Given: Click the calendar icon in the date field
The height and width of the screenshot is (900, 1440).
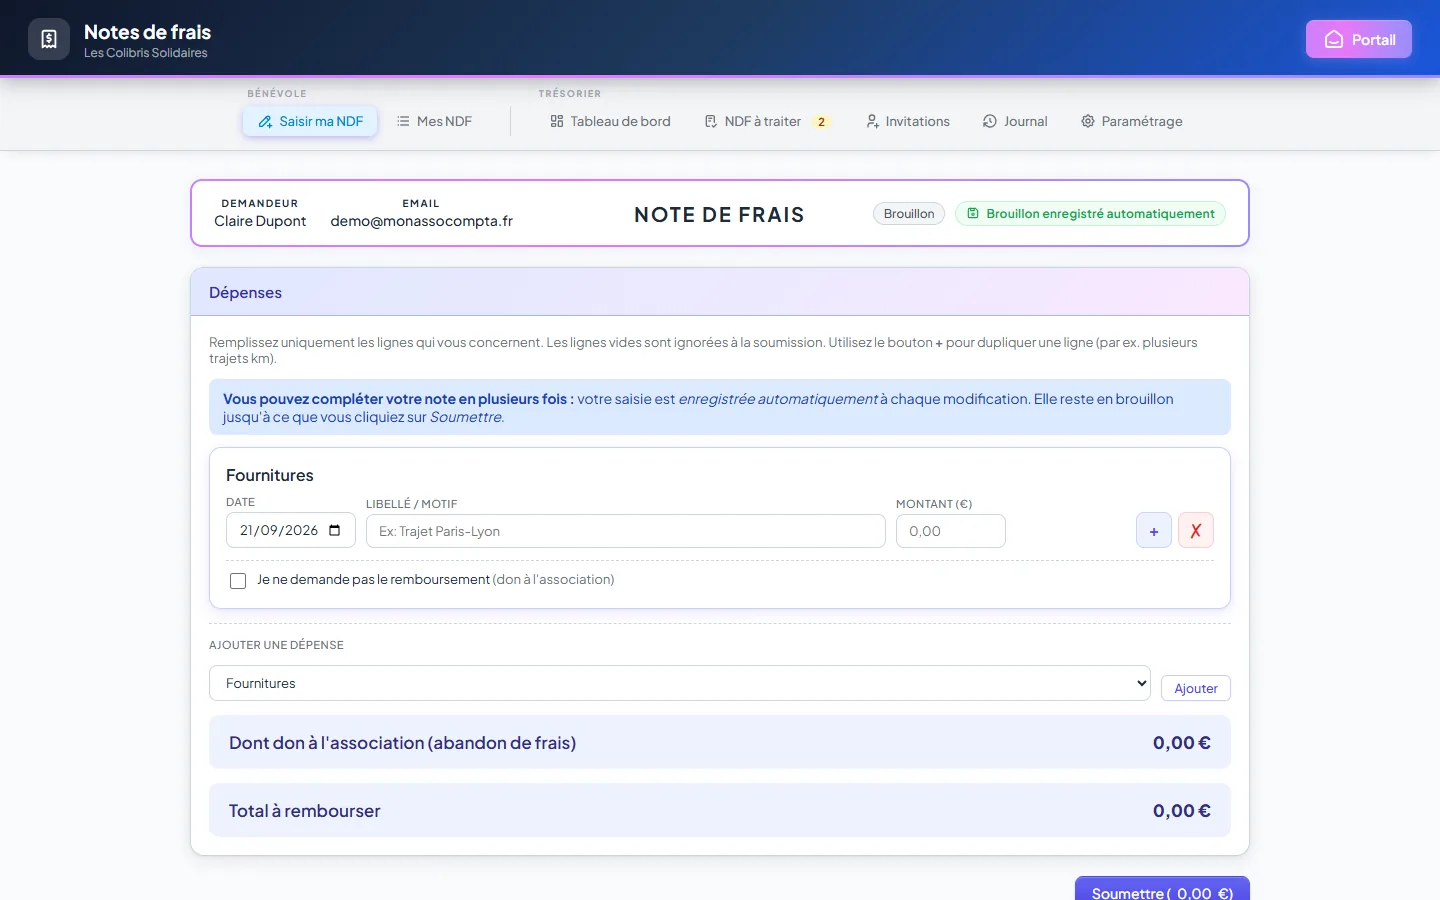Looking at the screenshot, I should (x=335, y=530).
